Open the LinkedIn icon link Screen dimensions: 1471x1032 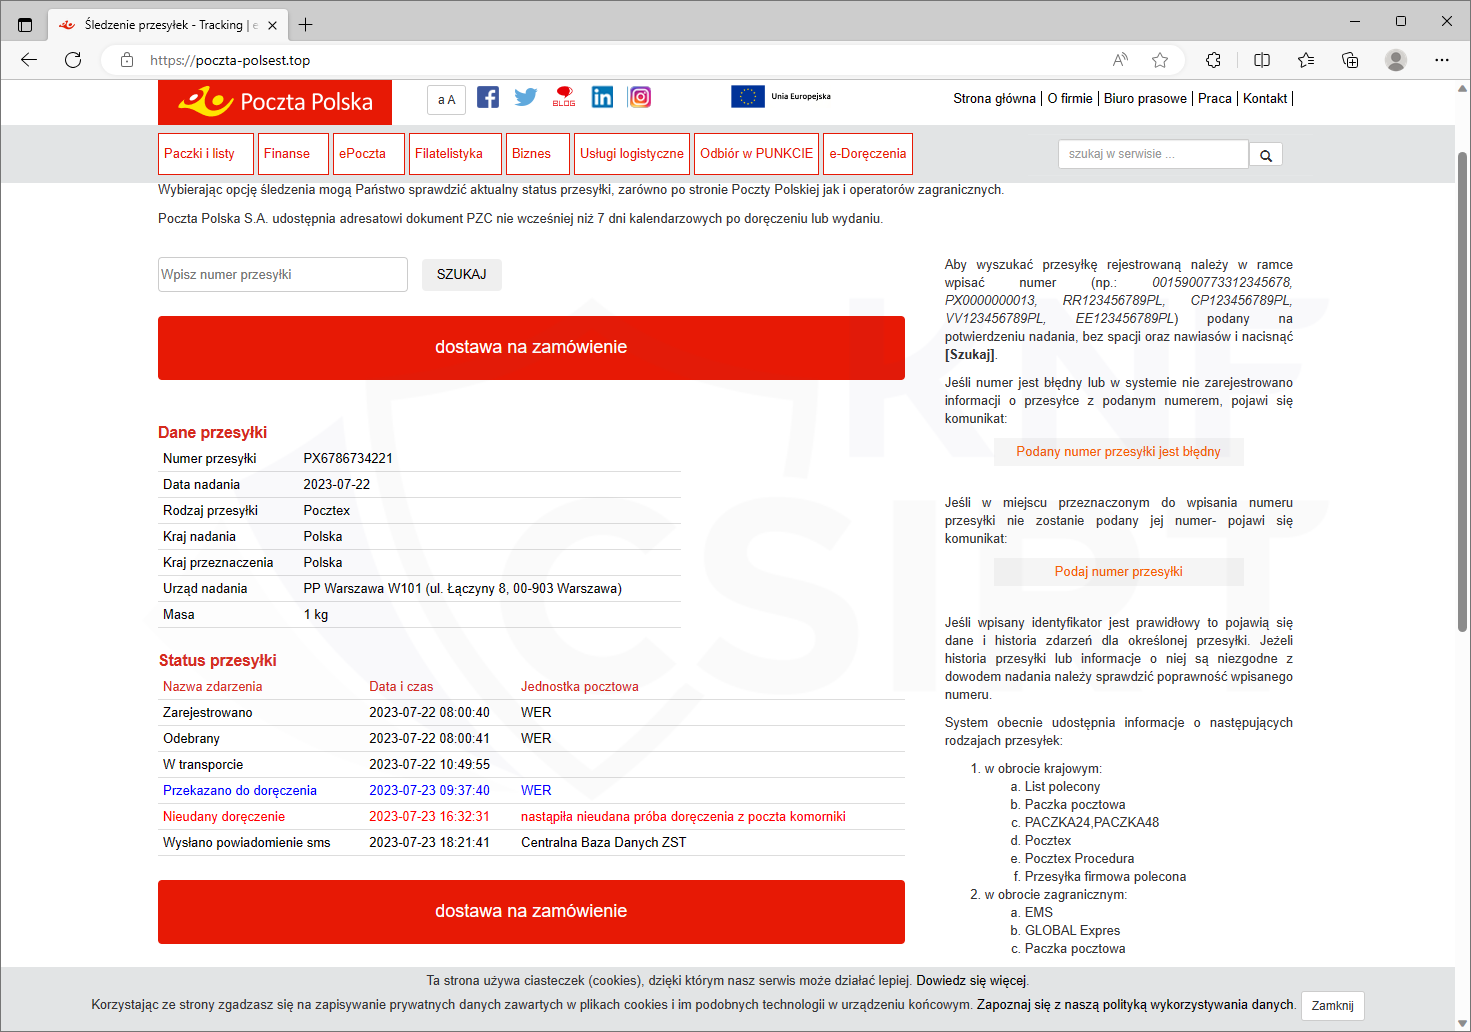click(x=602, y=97)
